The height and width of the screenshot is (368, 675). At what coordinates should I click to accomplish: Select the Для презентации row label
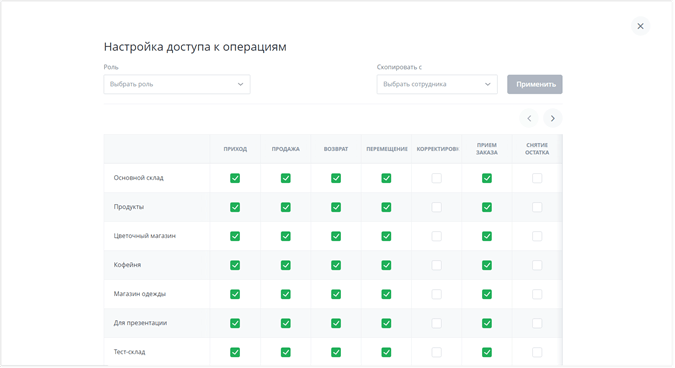point(140,323)
